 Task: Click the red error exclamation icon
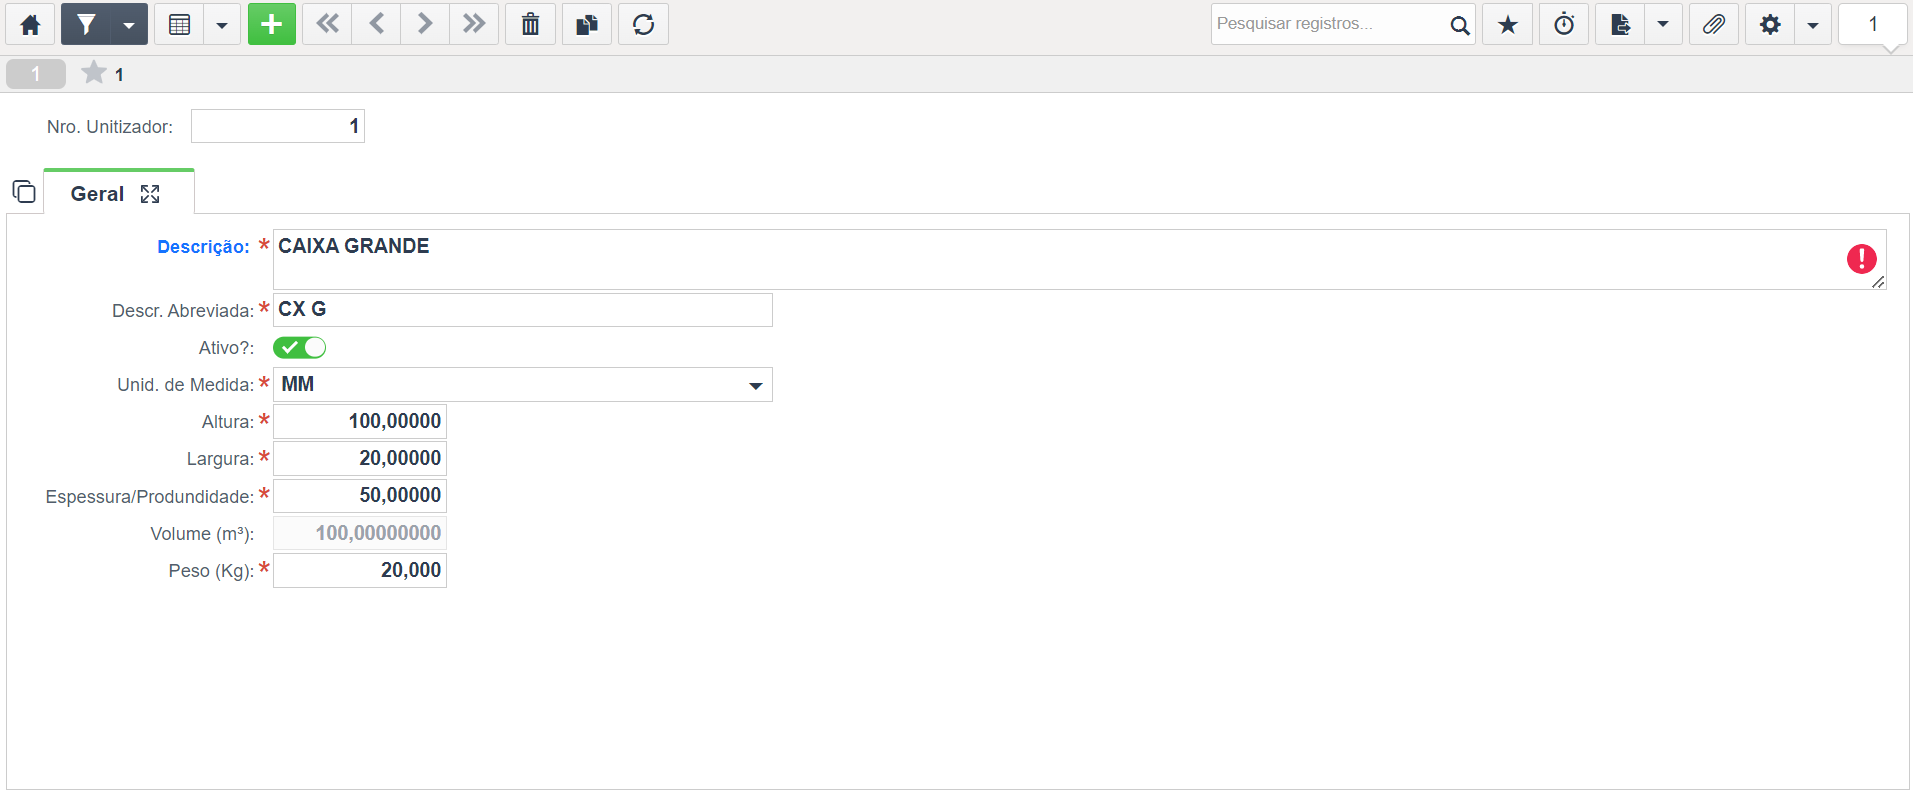point(1861,259)
